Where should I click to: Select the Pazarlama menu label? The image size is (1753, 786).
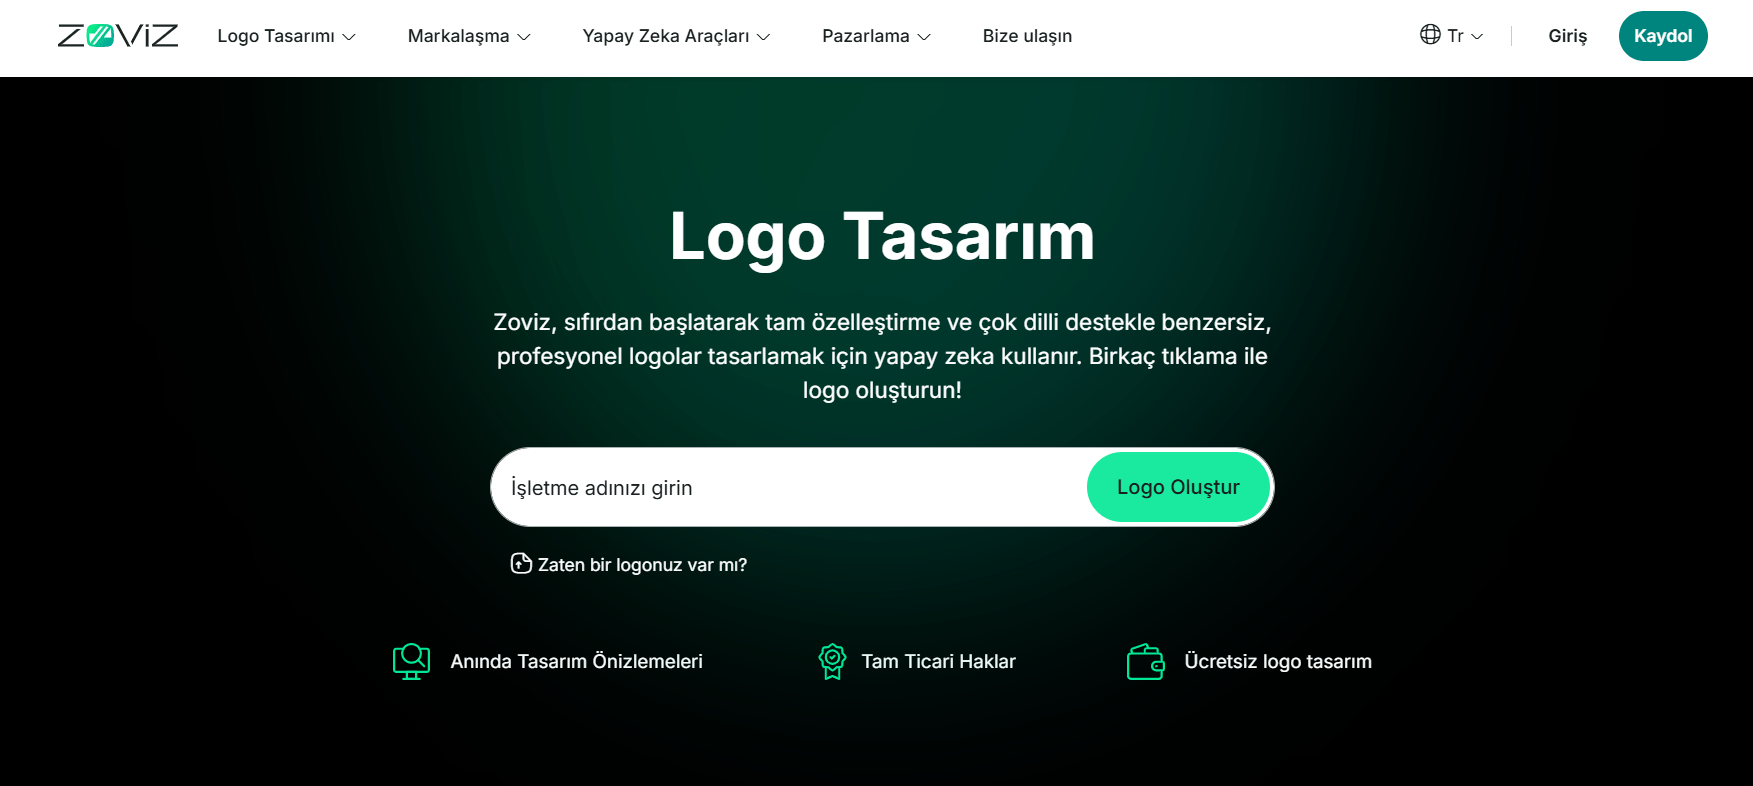[x=865, y=36]
